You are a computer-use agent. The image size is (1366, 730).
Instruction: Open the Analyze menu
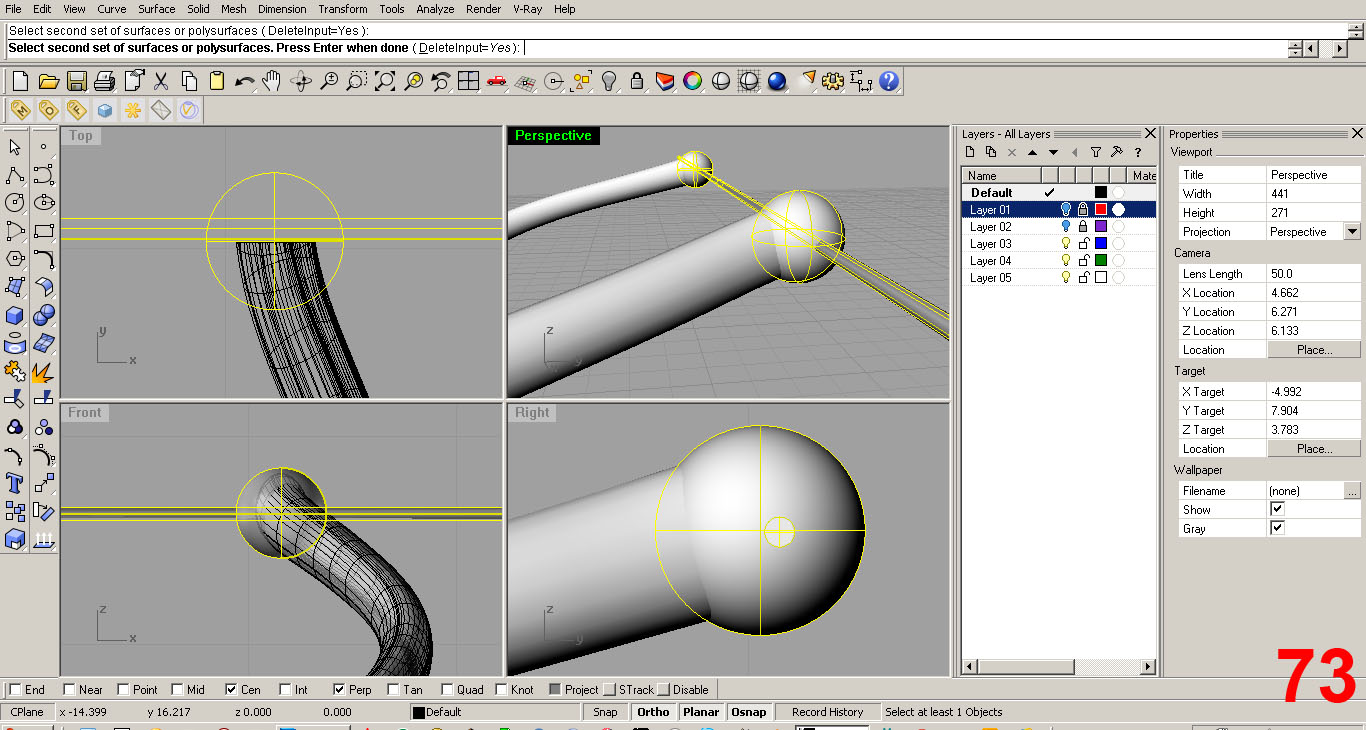pos(435,9)
